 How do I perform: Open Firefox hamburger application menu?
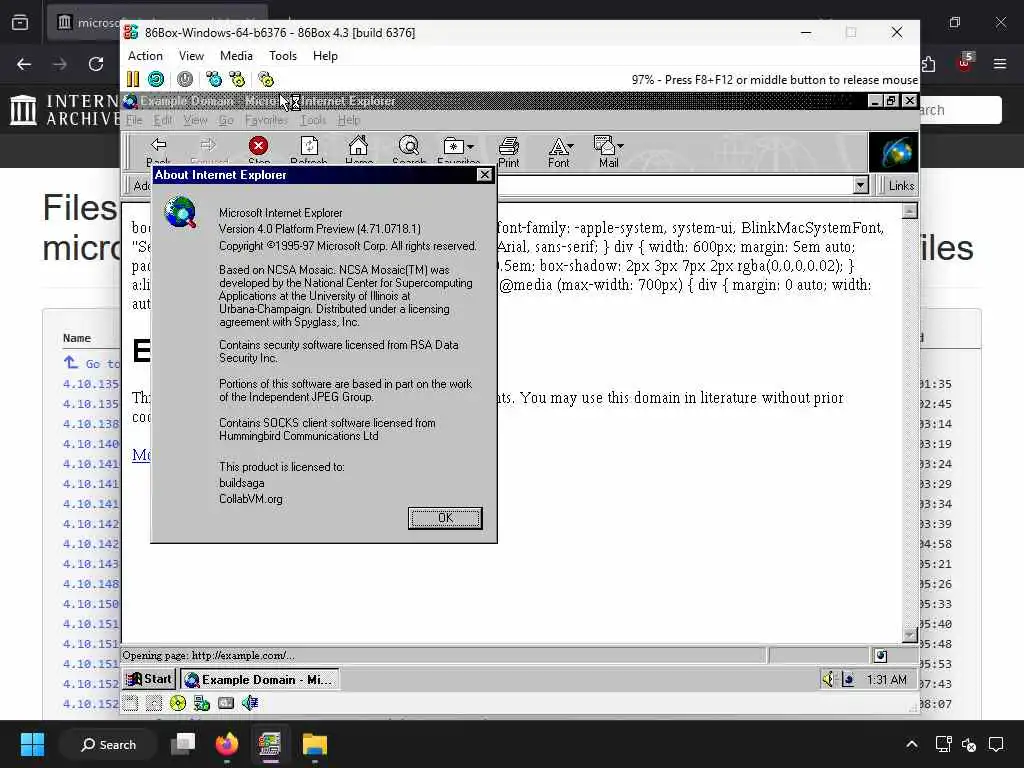(1000, 64)
